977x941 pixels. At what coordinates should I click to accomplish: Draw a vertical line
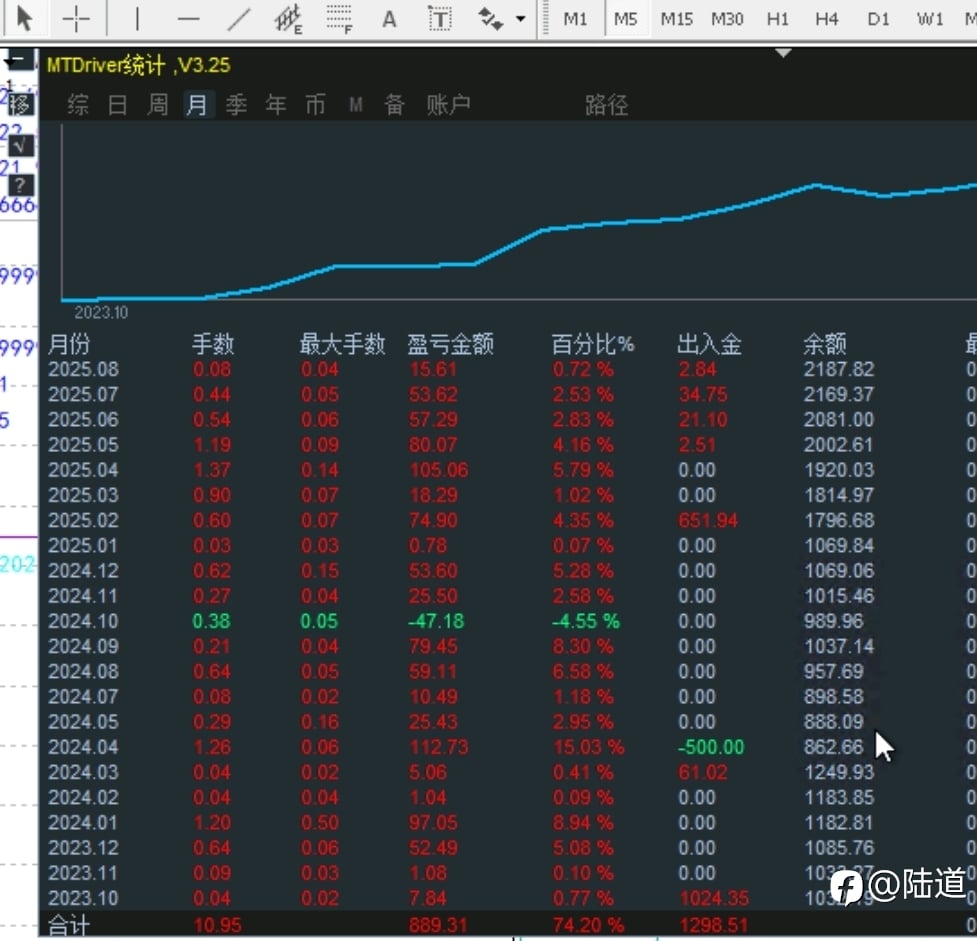(x=137, y=19)
